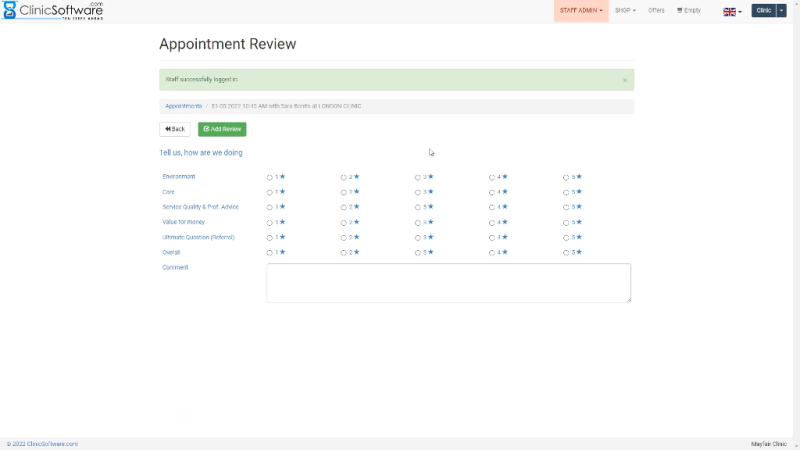Click the 'Tell us, how are we doing' heading
Image resolution: width=800 pixels, height=450 pixels.
tap(201, 153)
